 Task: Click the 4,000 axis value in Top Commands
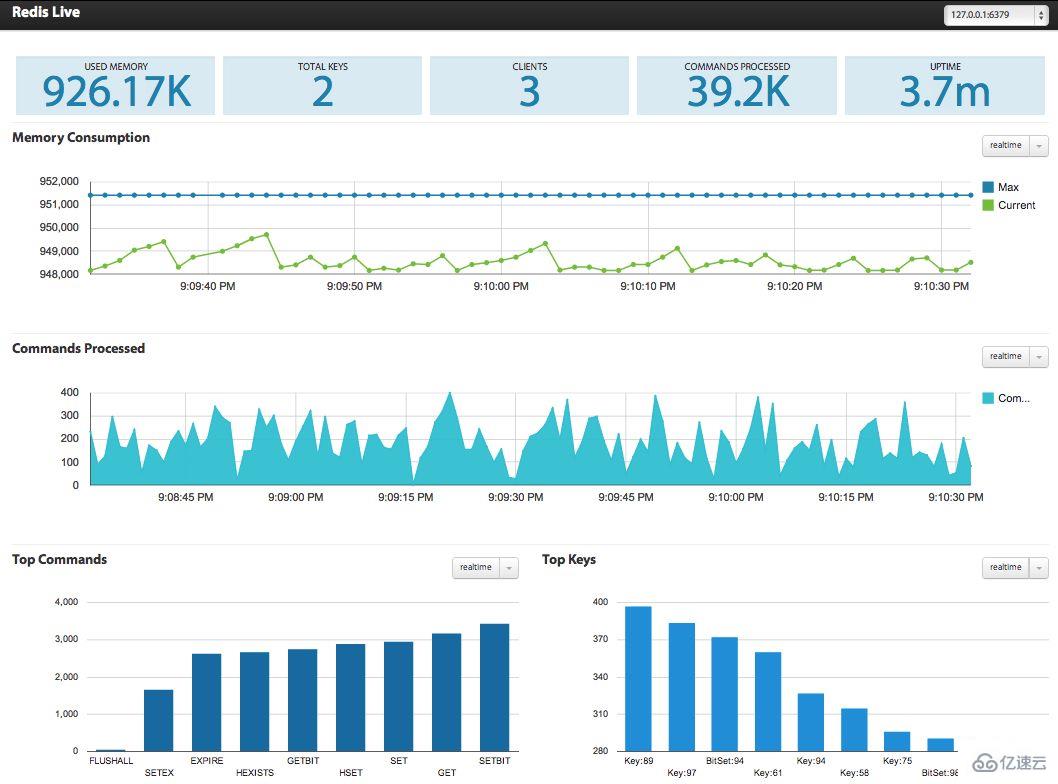coord(66,602)
